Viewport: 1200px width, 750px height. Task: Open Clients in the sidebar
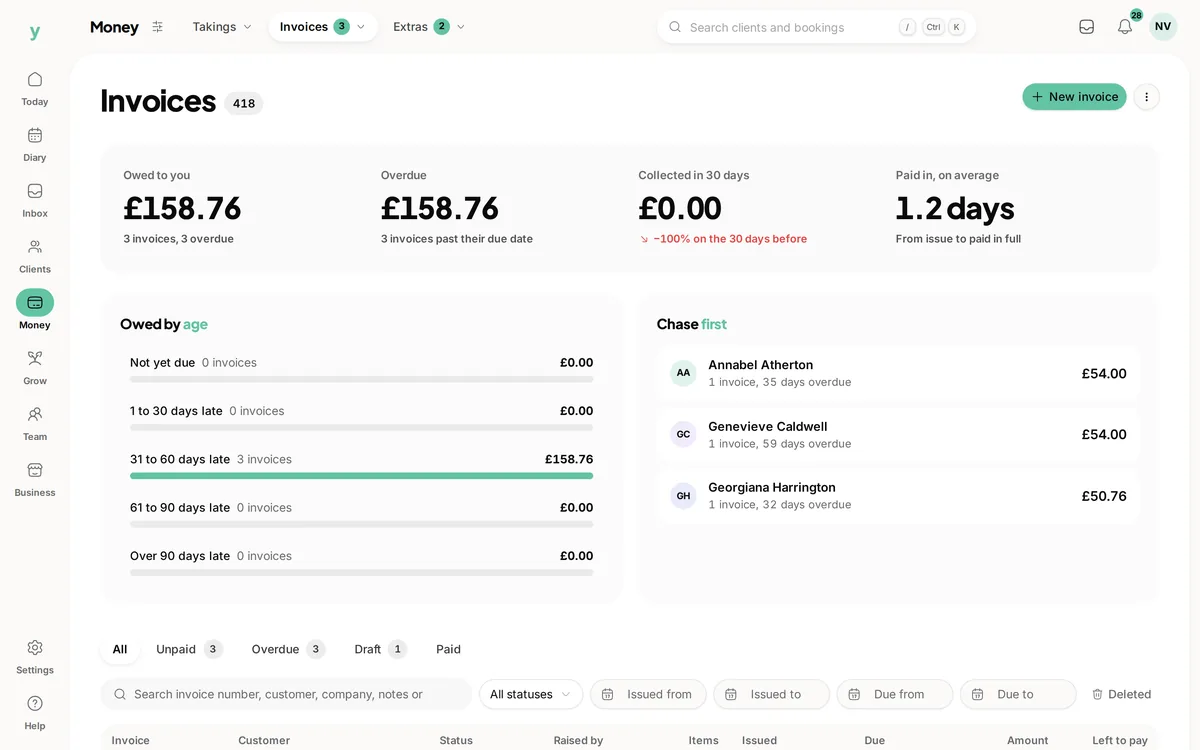point(35,256)
